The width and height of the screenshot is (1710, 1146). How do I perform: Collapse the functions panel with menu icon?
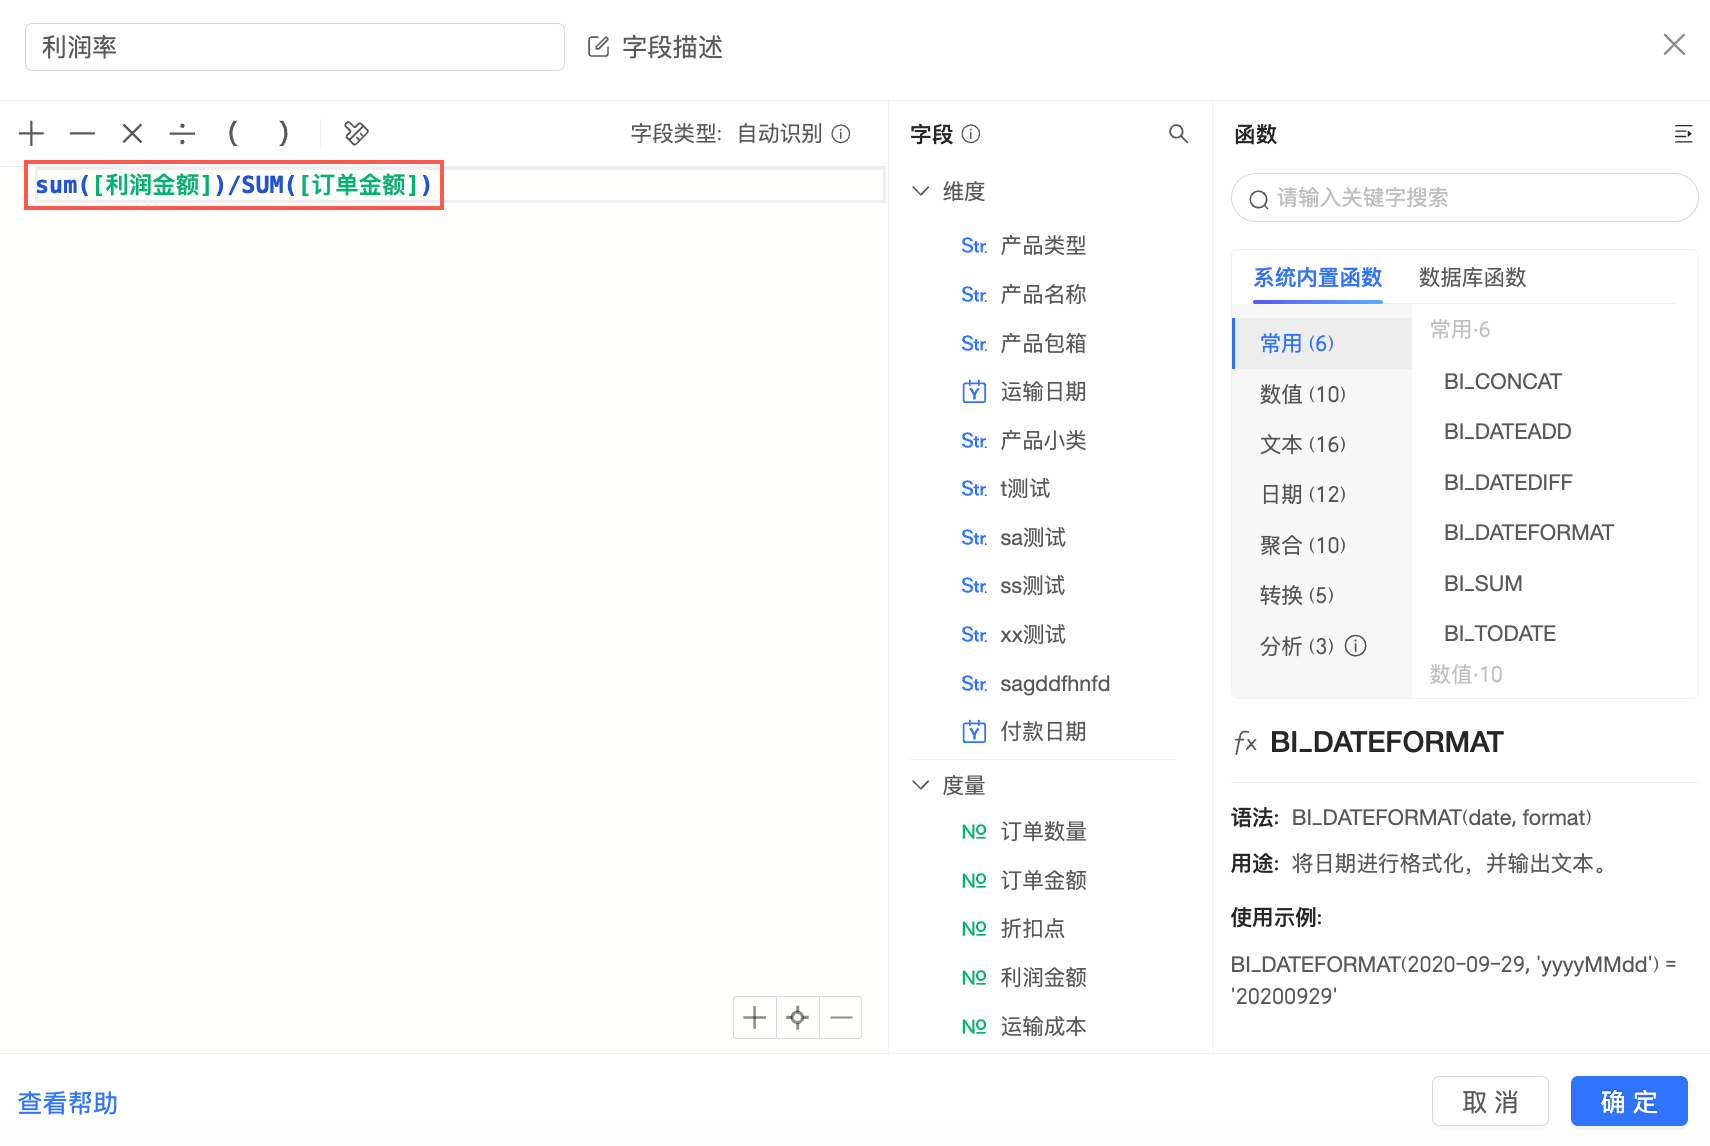[x=1683, y=134]
